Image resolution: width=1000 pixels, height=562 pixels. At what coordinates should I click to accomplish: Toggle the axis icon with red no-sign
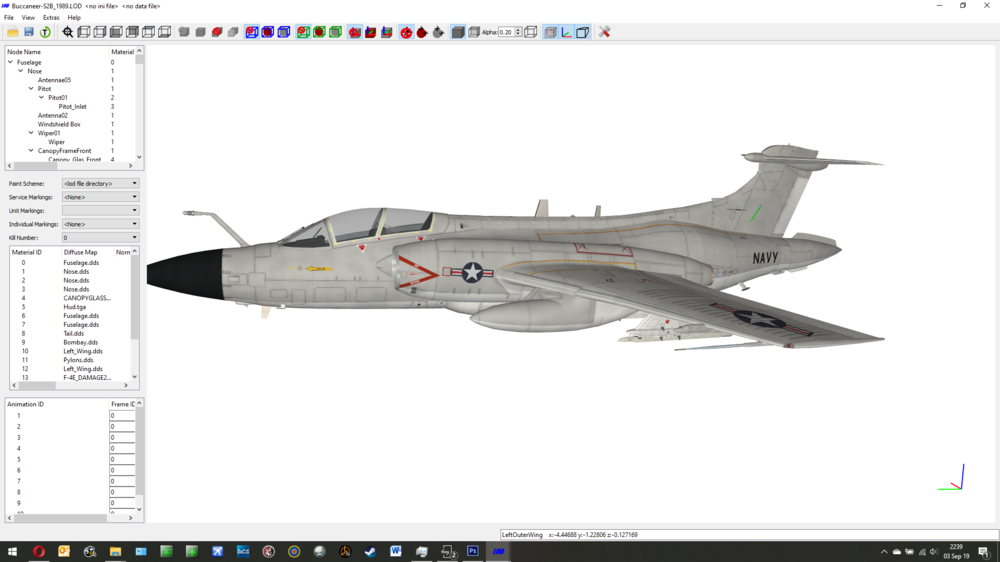pyautogui.click(x=355, y=32)
